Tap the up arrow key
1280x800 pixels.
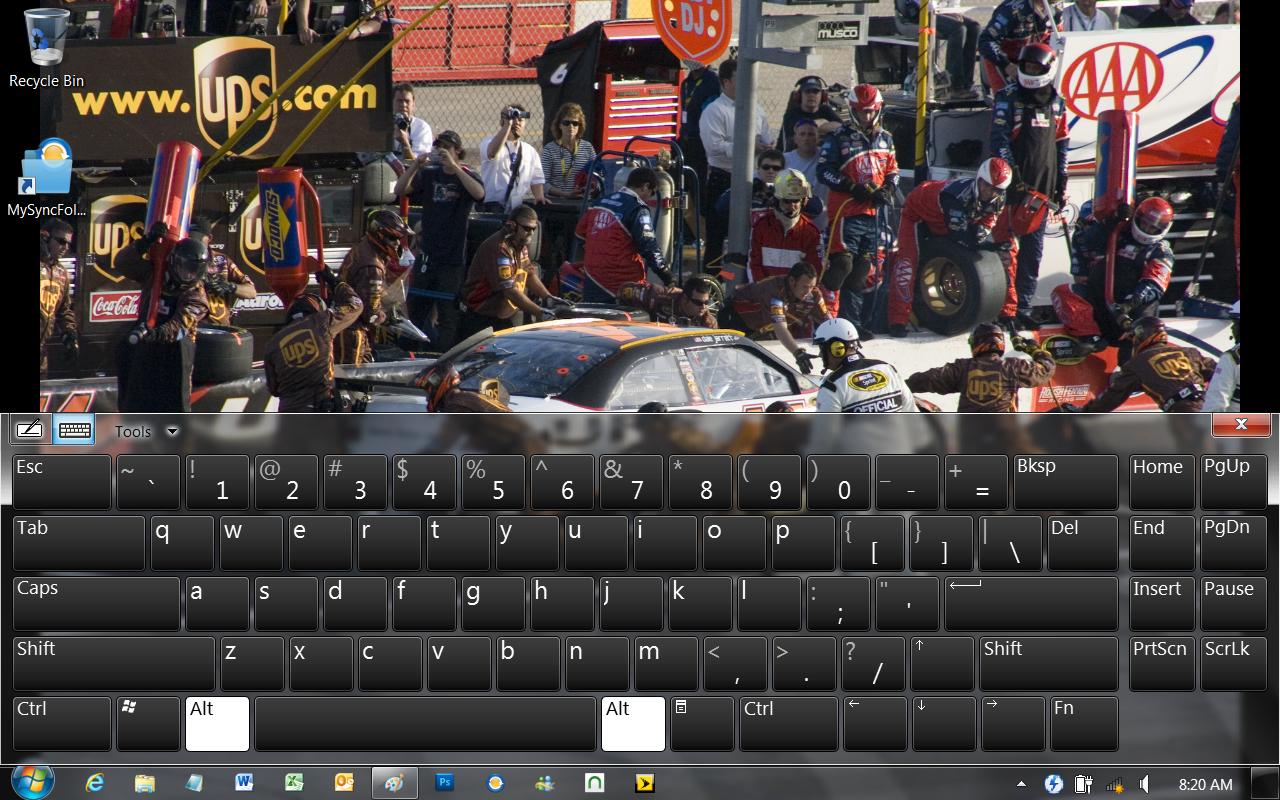(942, 664)
